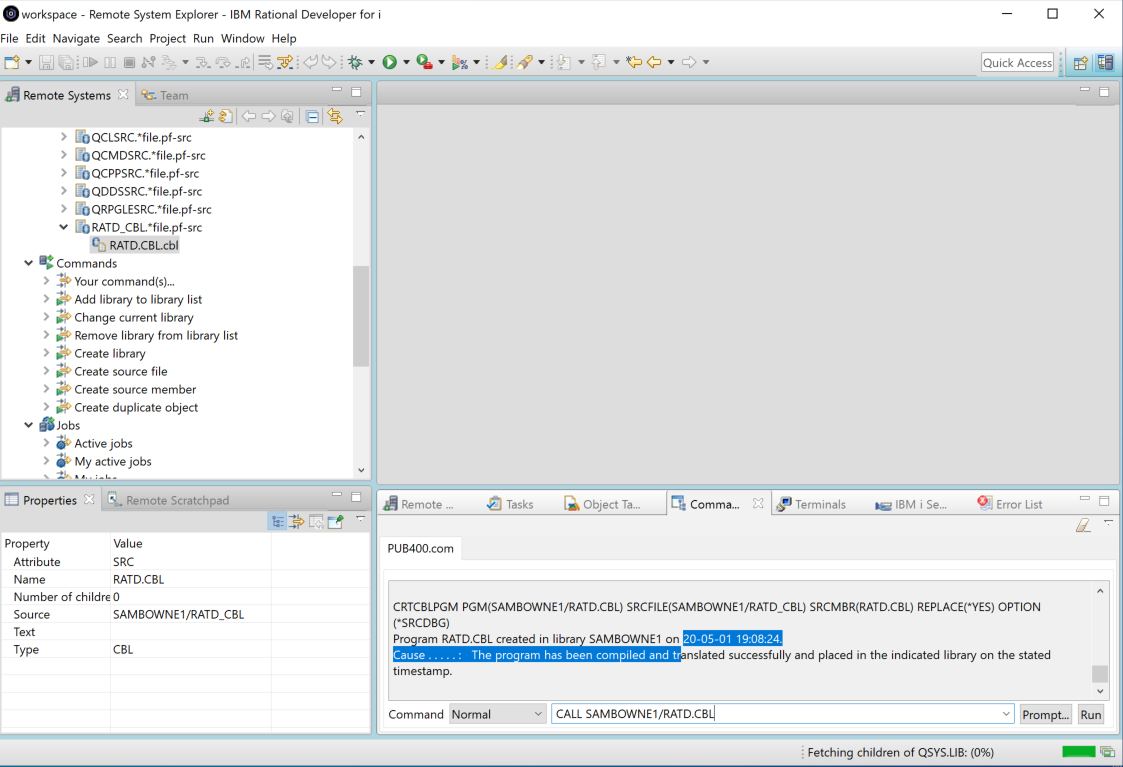Select RATD.CBL.cbl member in tree
This screenshot has height=767, width=1123.
pyautogui.click(x=143, y=245)
